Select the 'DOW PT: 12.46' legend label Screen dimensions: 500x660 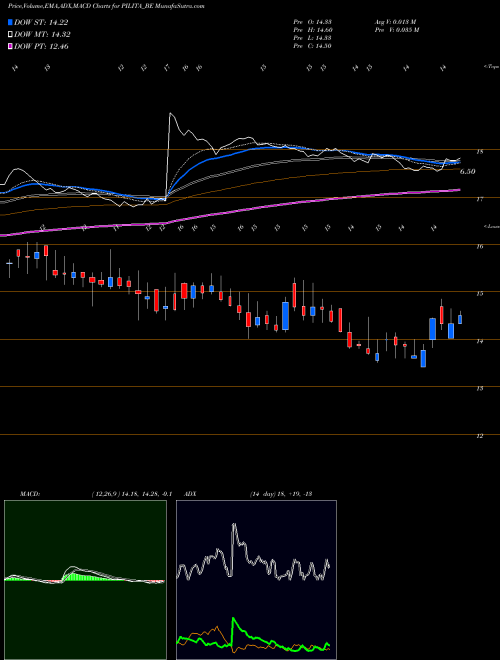point(41,46)
